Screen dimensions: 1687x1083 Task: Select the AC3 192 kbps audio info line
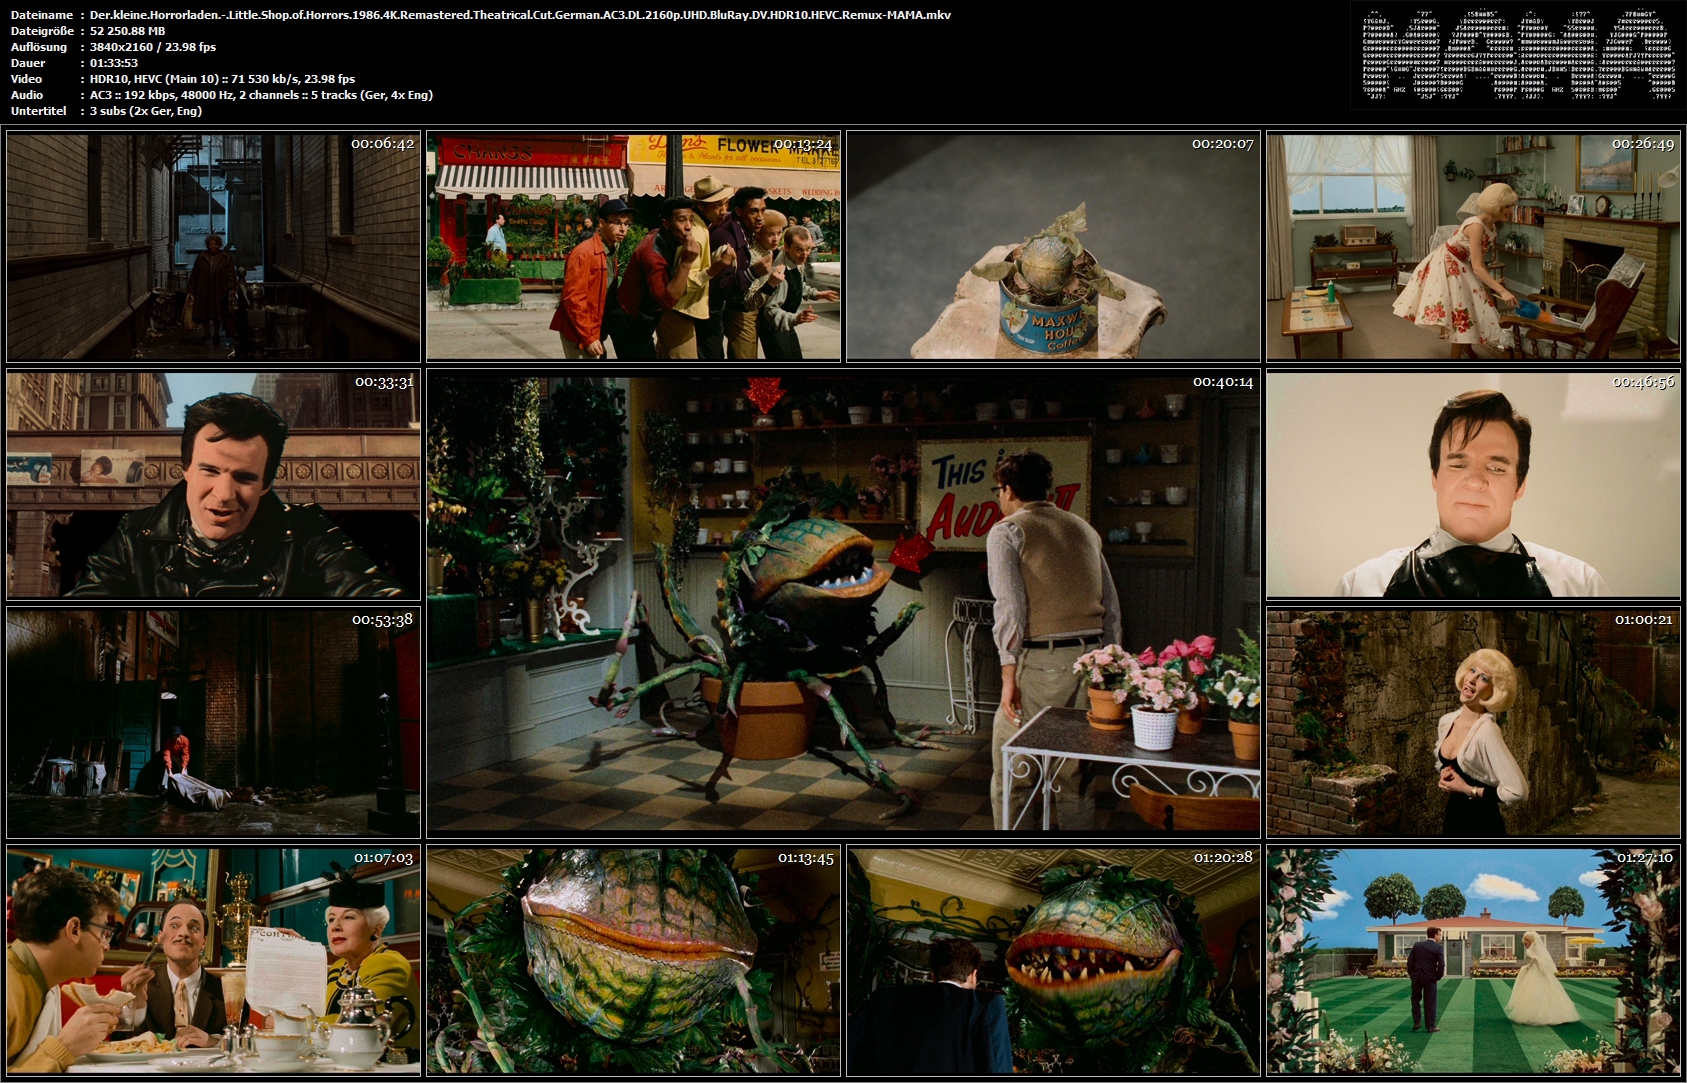261,95
